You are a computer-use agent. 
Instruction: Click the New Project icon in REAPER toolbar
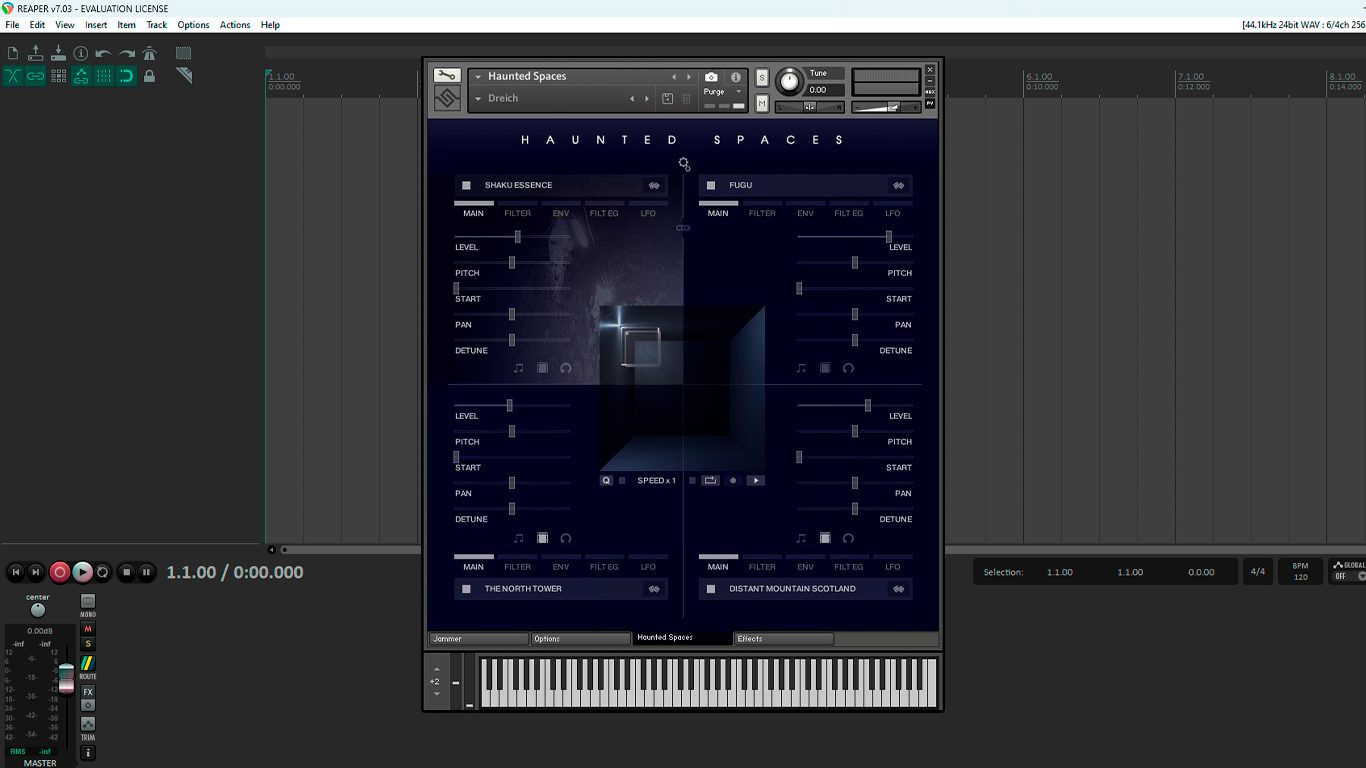click(13, 53)
